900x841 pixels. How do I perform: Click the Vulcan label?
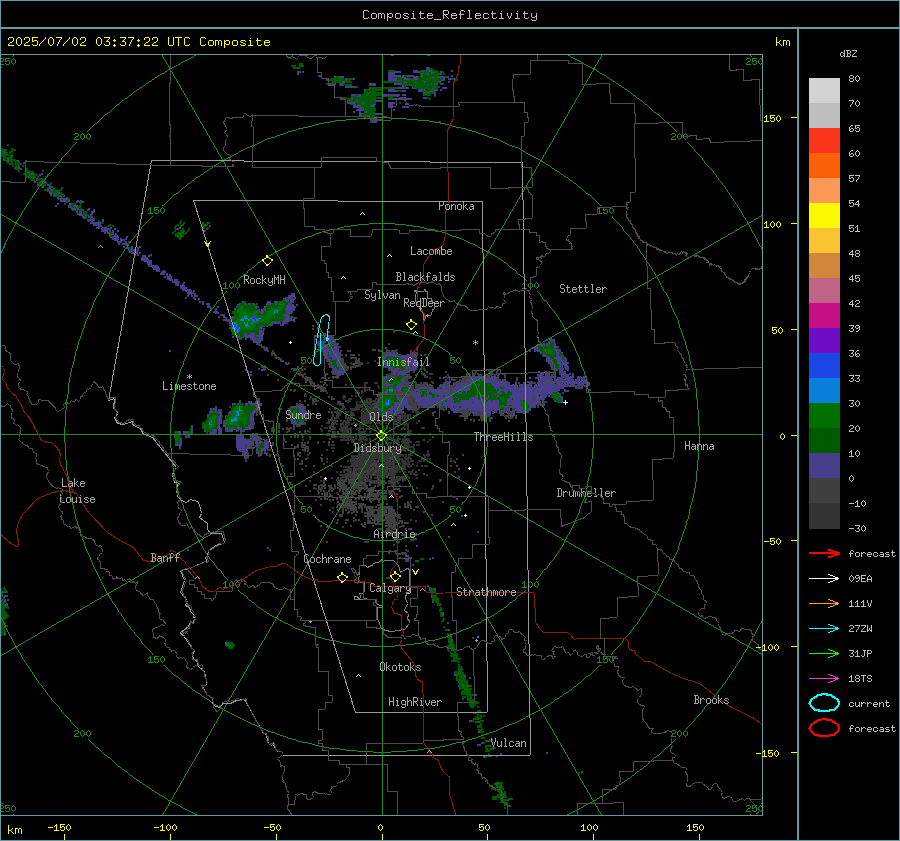[509, 743]
